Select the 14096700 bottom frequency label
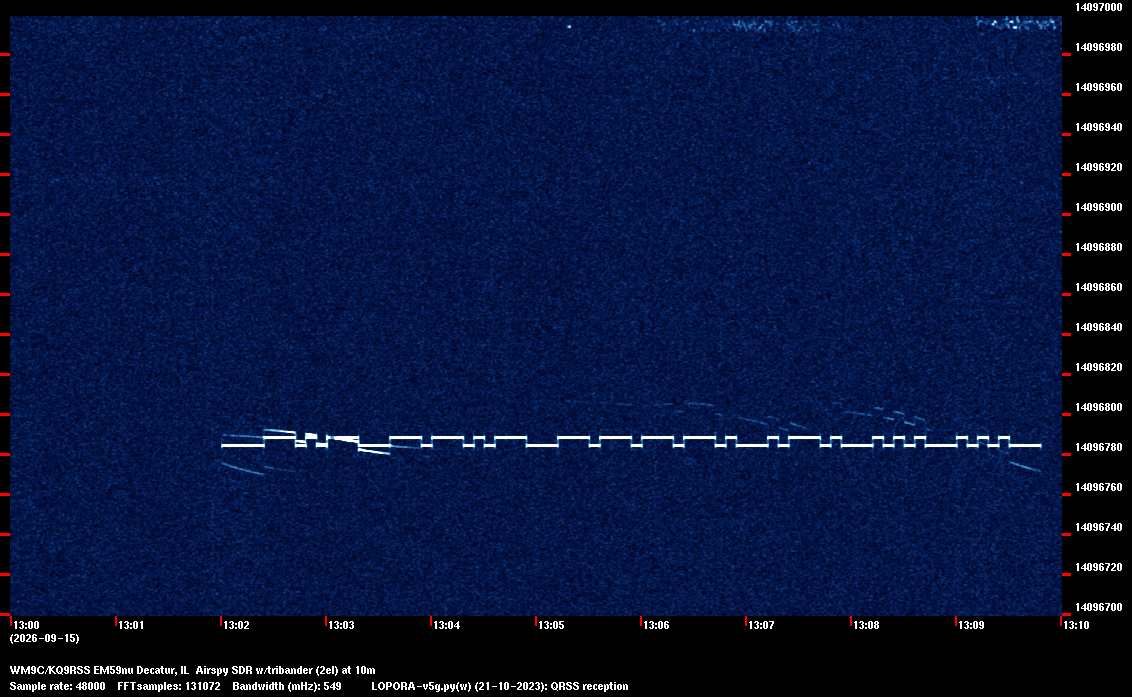The width and height of the screenshot is (1132, 697). (1099, 607)
